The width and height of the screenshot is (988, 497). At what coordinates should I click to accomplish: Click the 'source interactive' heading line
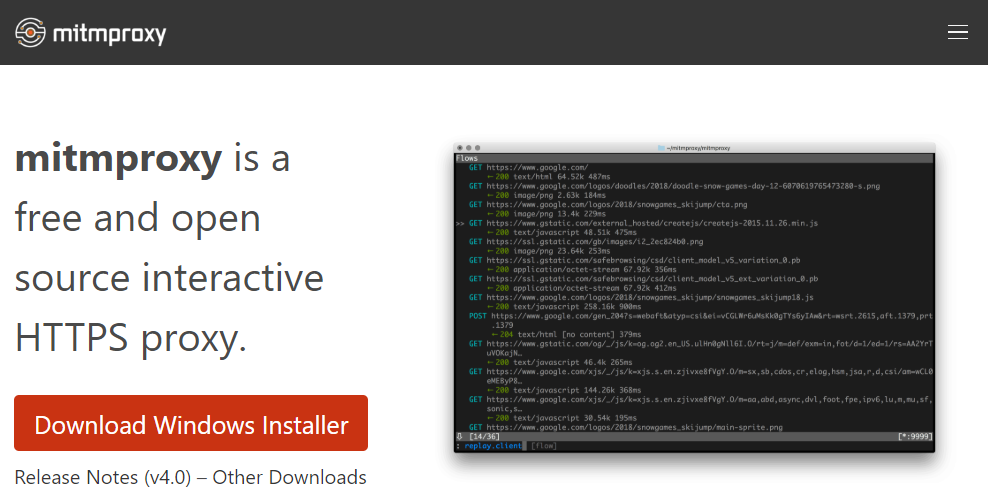(x=169, y=278)
